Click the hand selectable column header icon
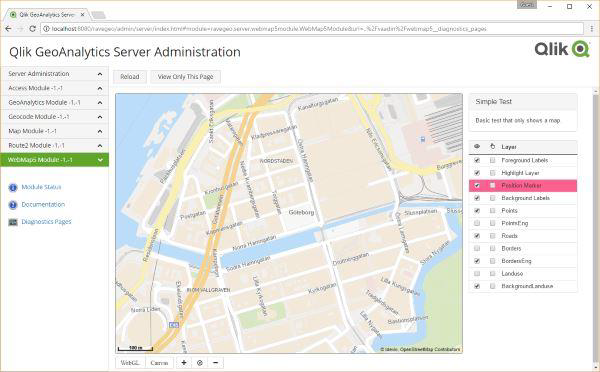 492,147
